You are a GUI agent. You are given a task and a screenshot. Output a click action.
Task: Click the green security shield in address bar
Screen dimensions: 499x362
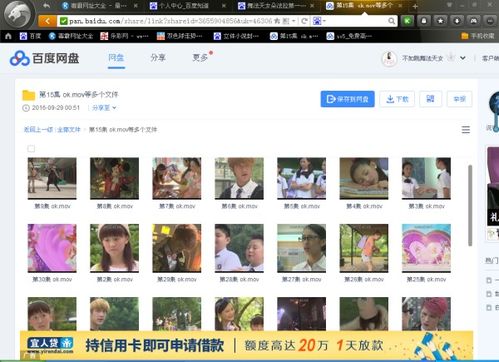pos(63,21)
